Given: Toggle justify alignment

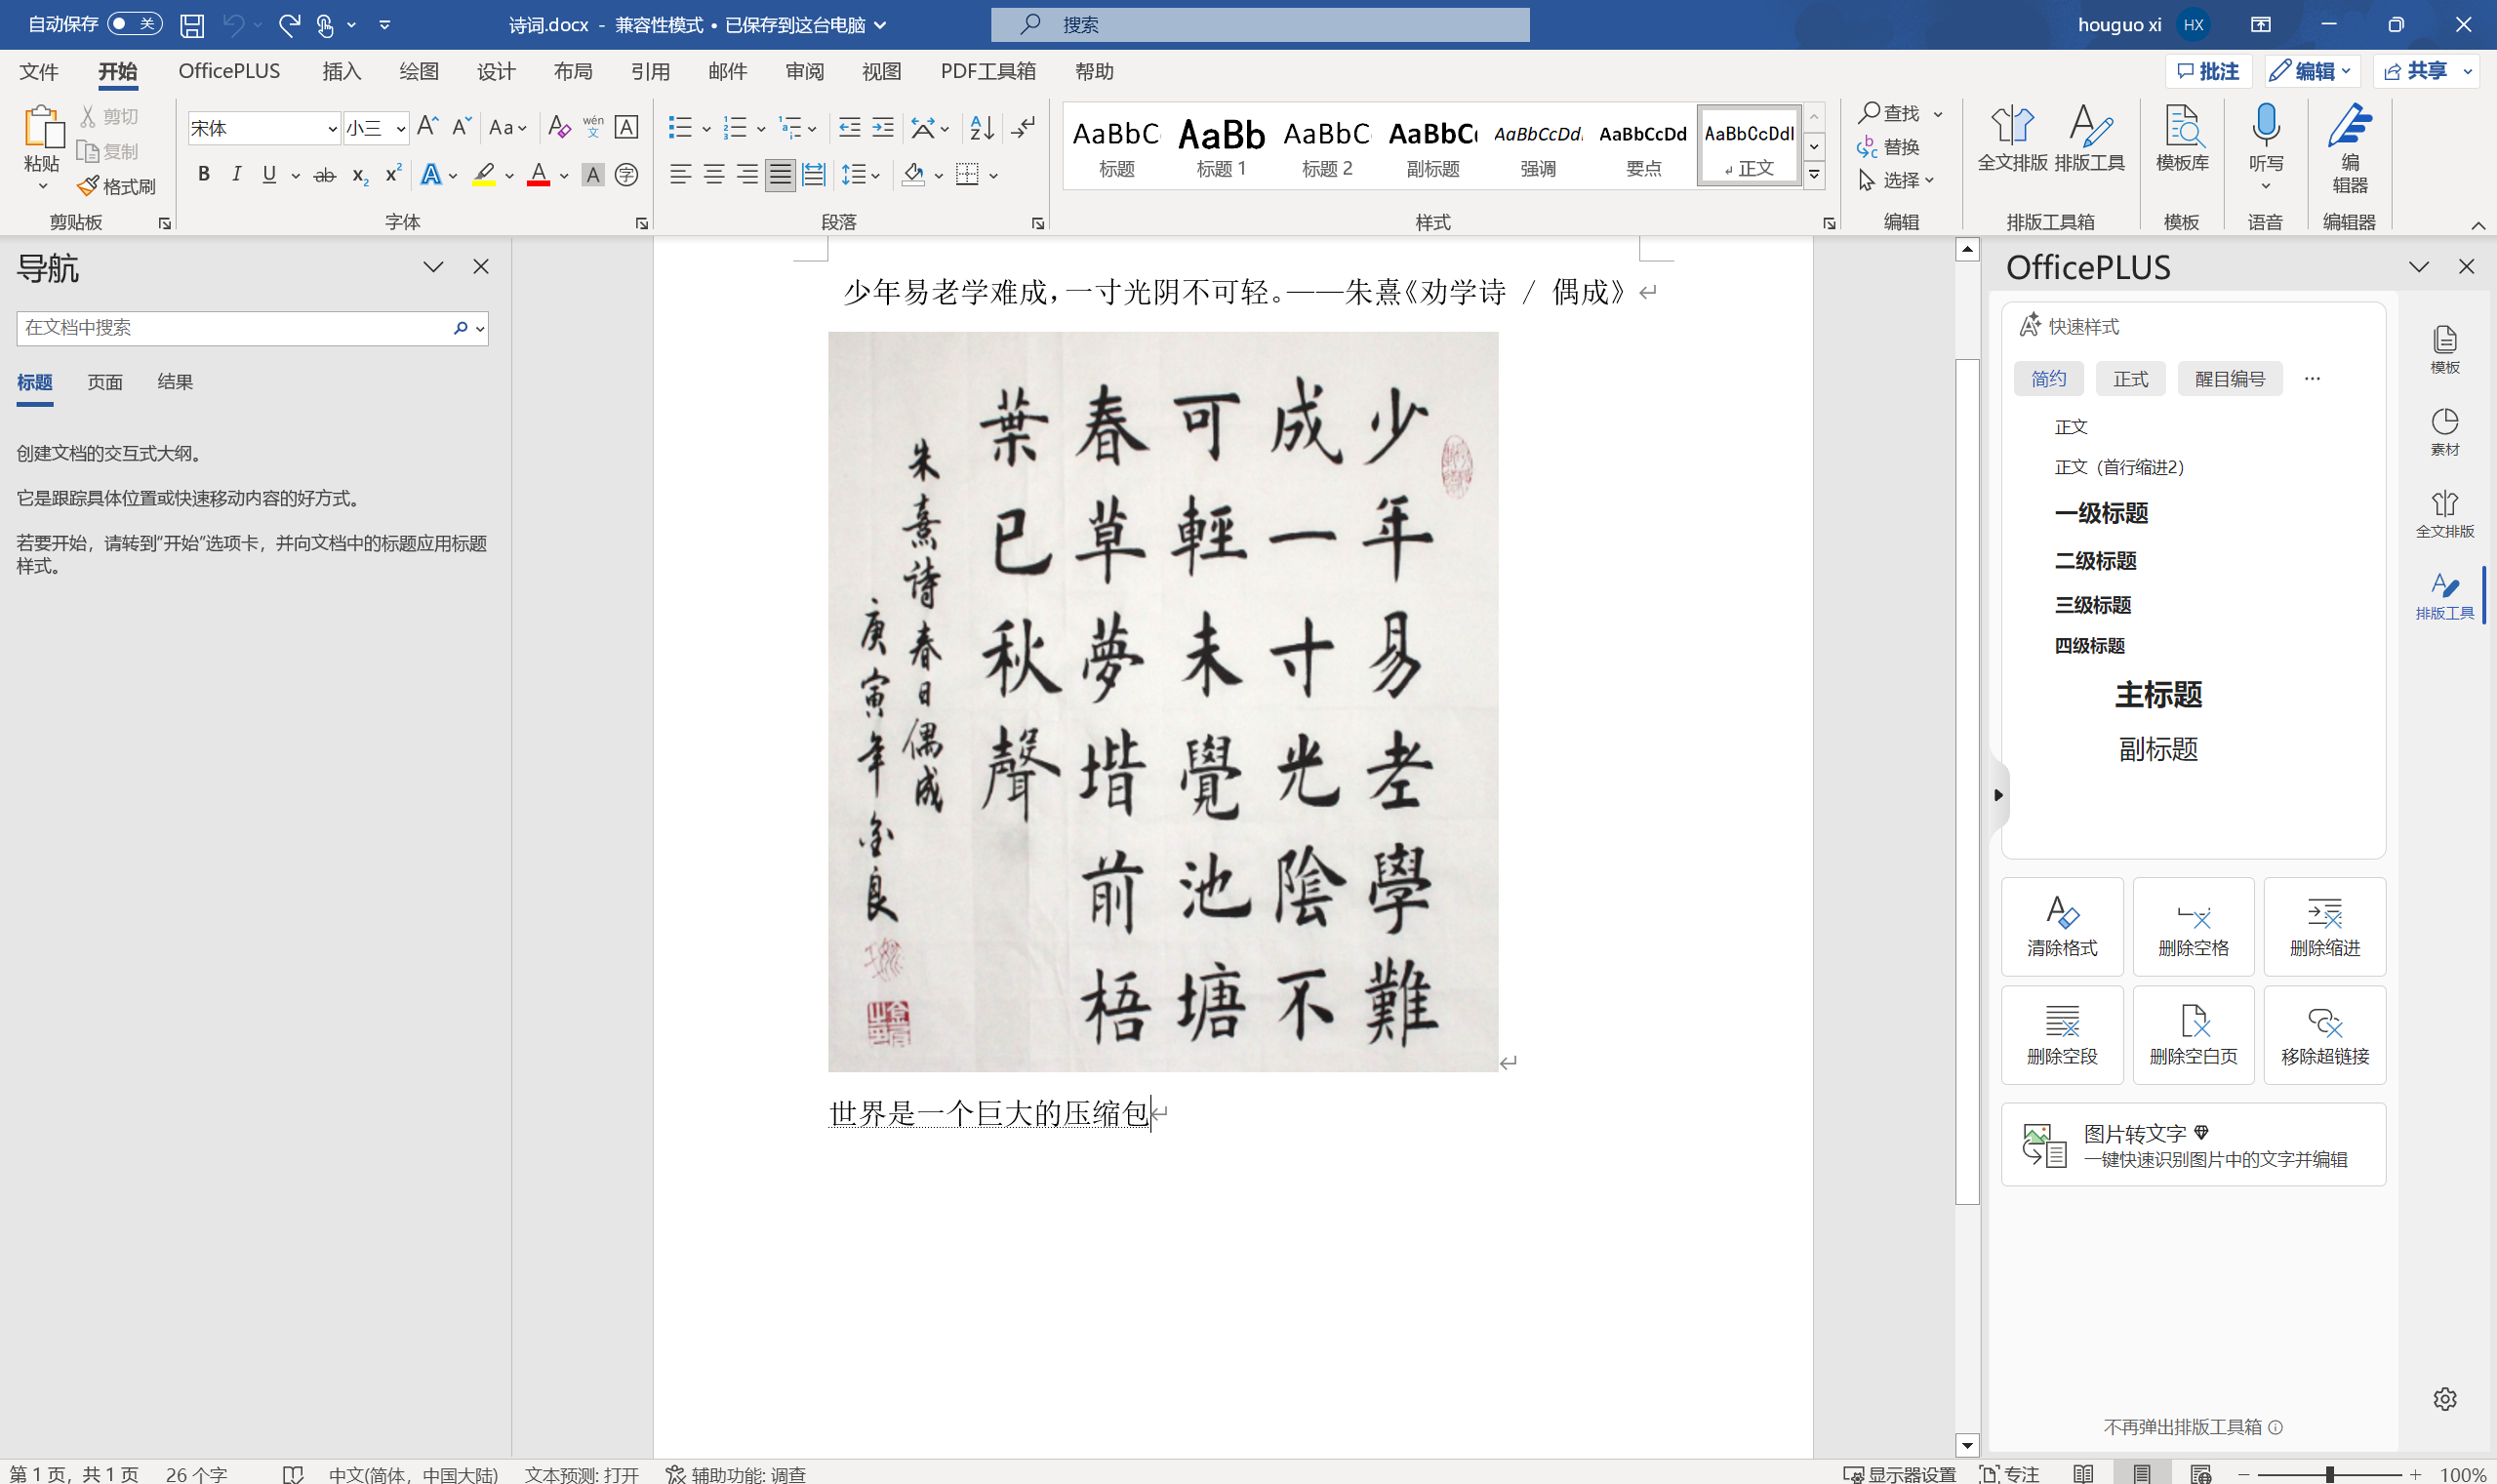Looking at the screenshot, I should tap(780, 175).
